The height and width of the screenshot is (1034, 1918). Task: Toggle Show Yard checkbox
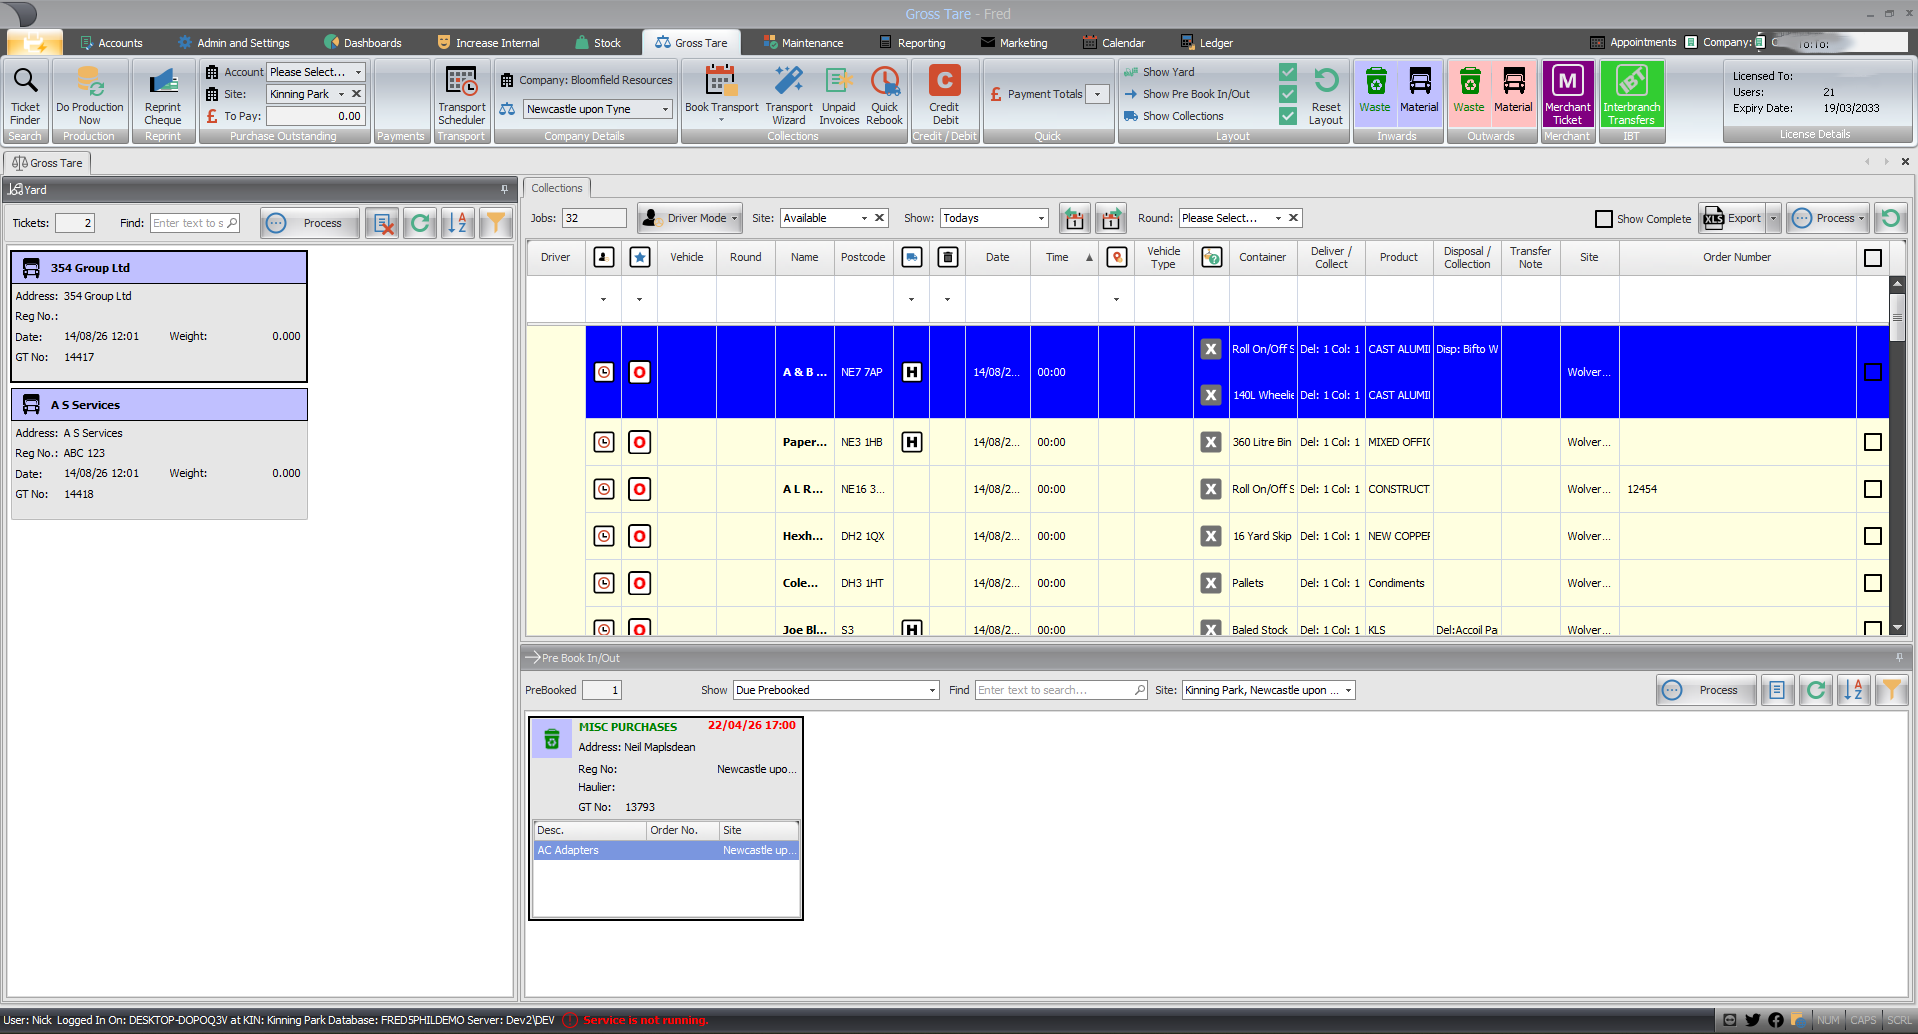tap(1288, 72)
